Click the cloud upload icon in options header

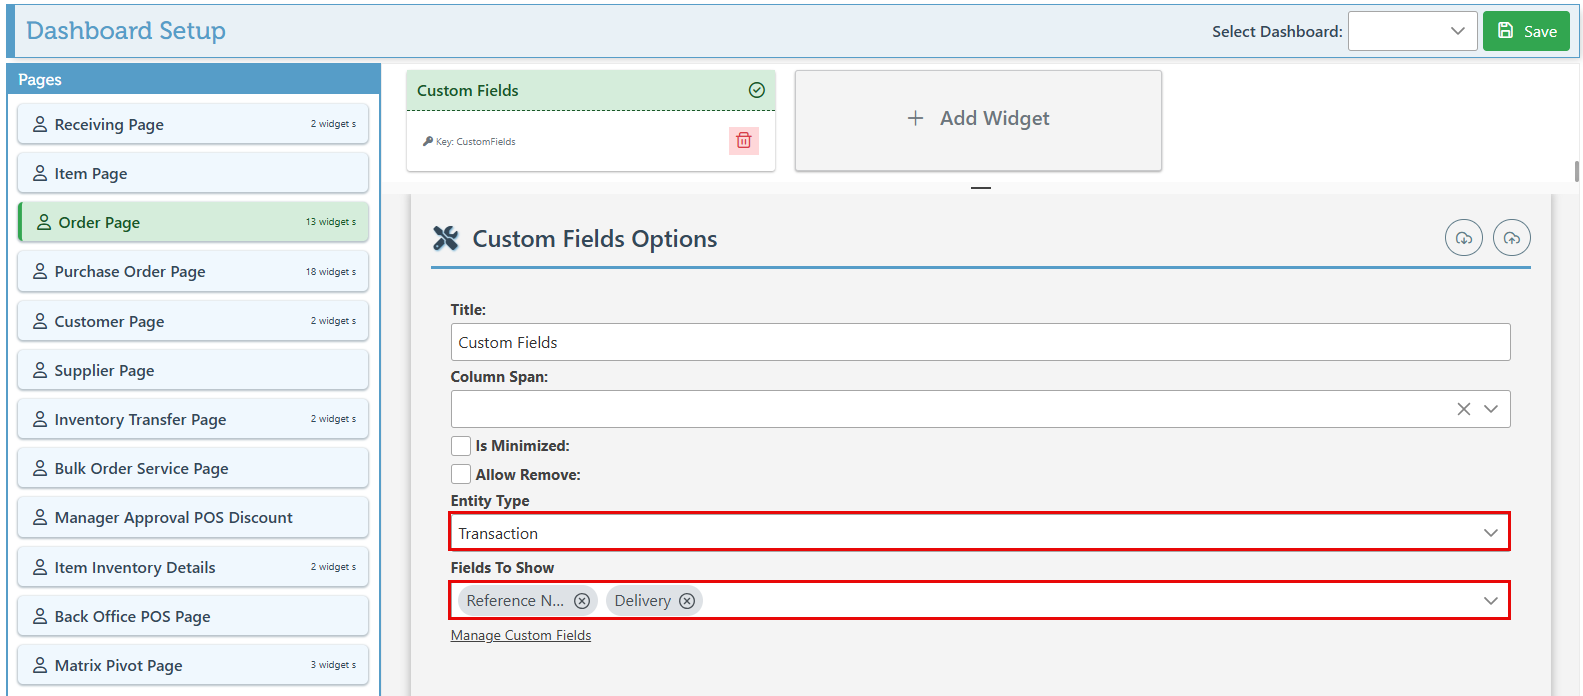pyautogui.click(x=1511, y=238)
